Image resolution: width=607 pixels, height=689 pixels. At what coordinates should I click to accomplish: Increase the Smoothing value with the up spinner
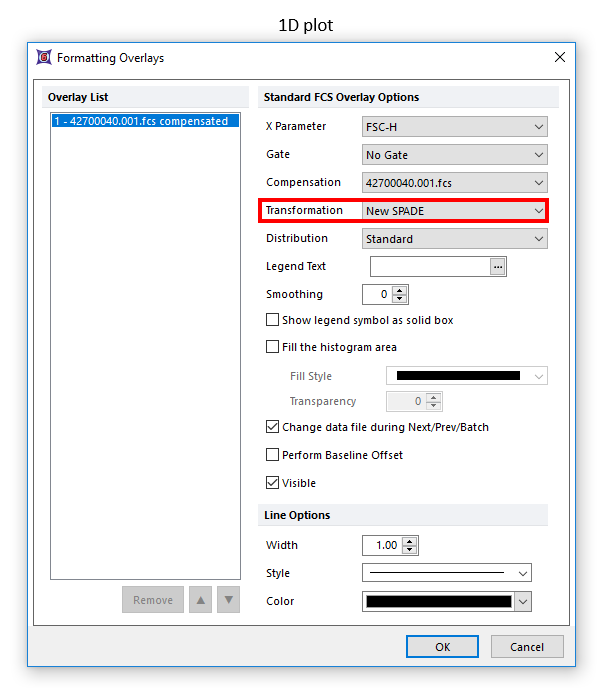[400, 290]
